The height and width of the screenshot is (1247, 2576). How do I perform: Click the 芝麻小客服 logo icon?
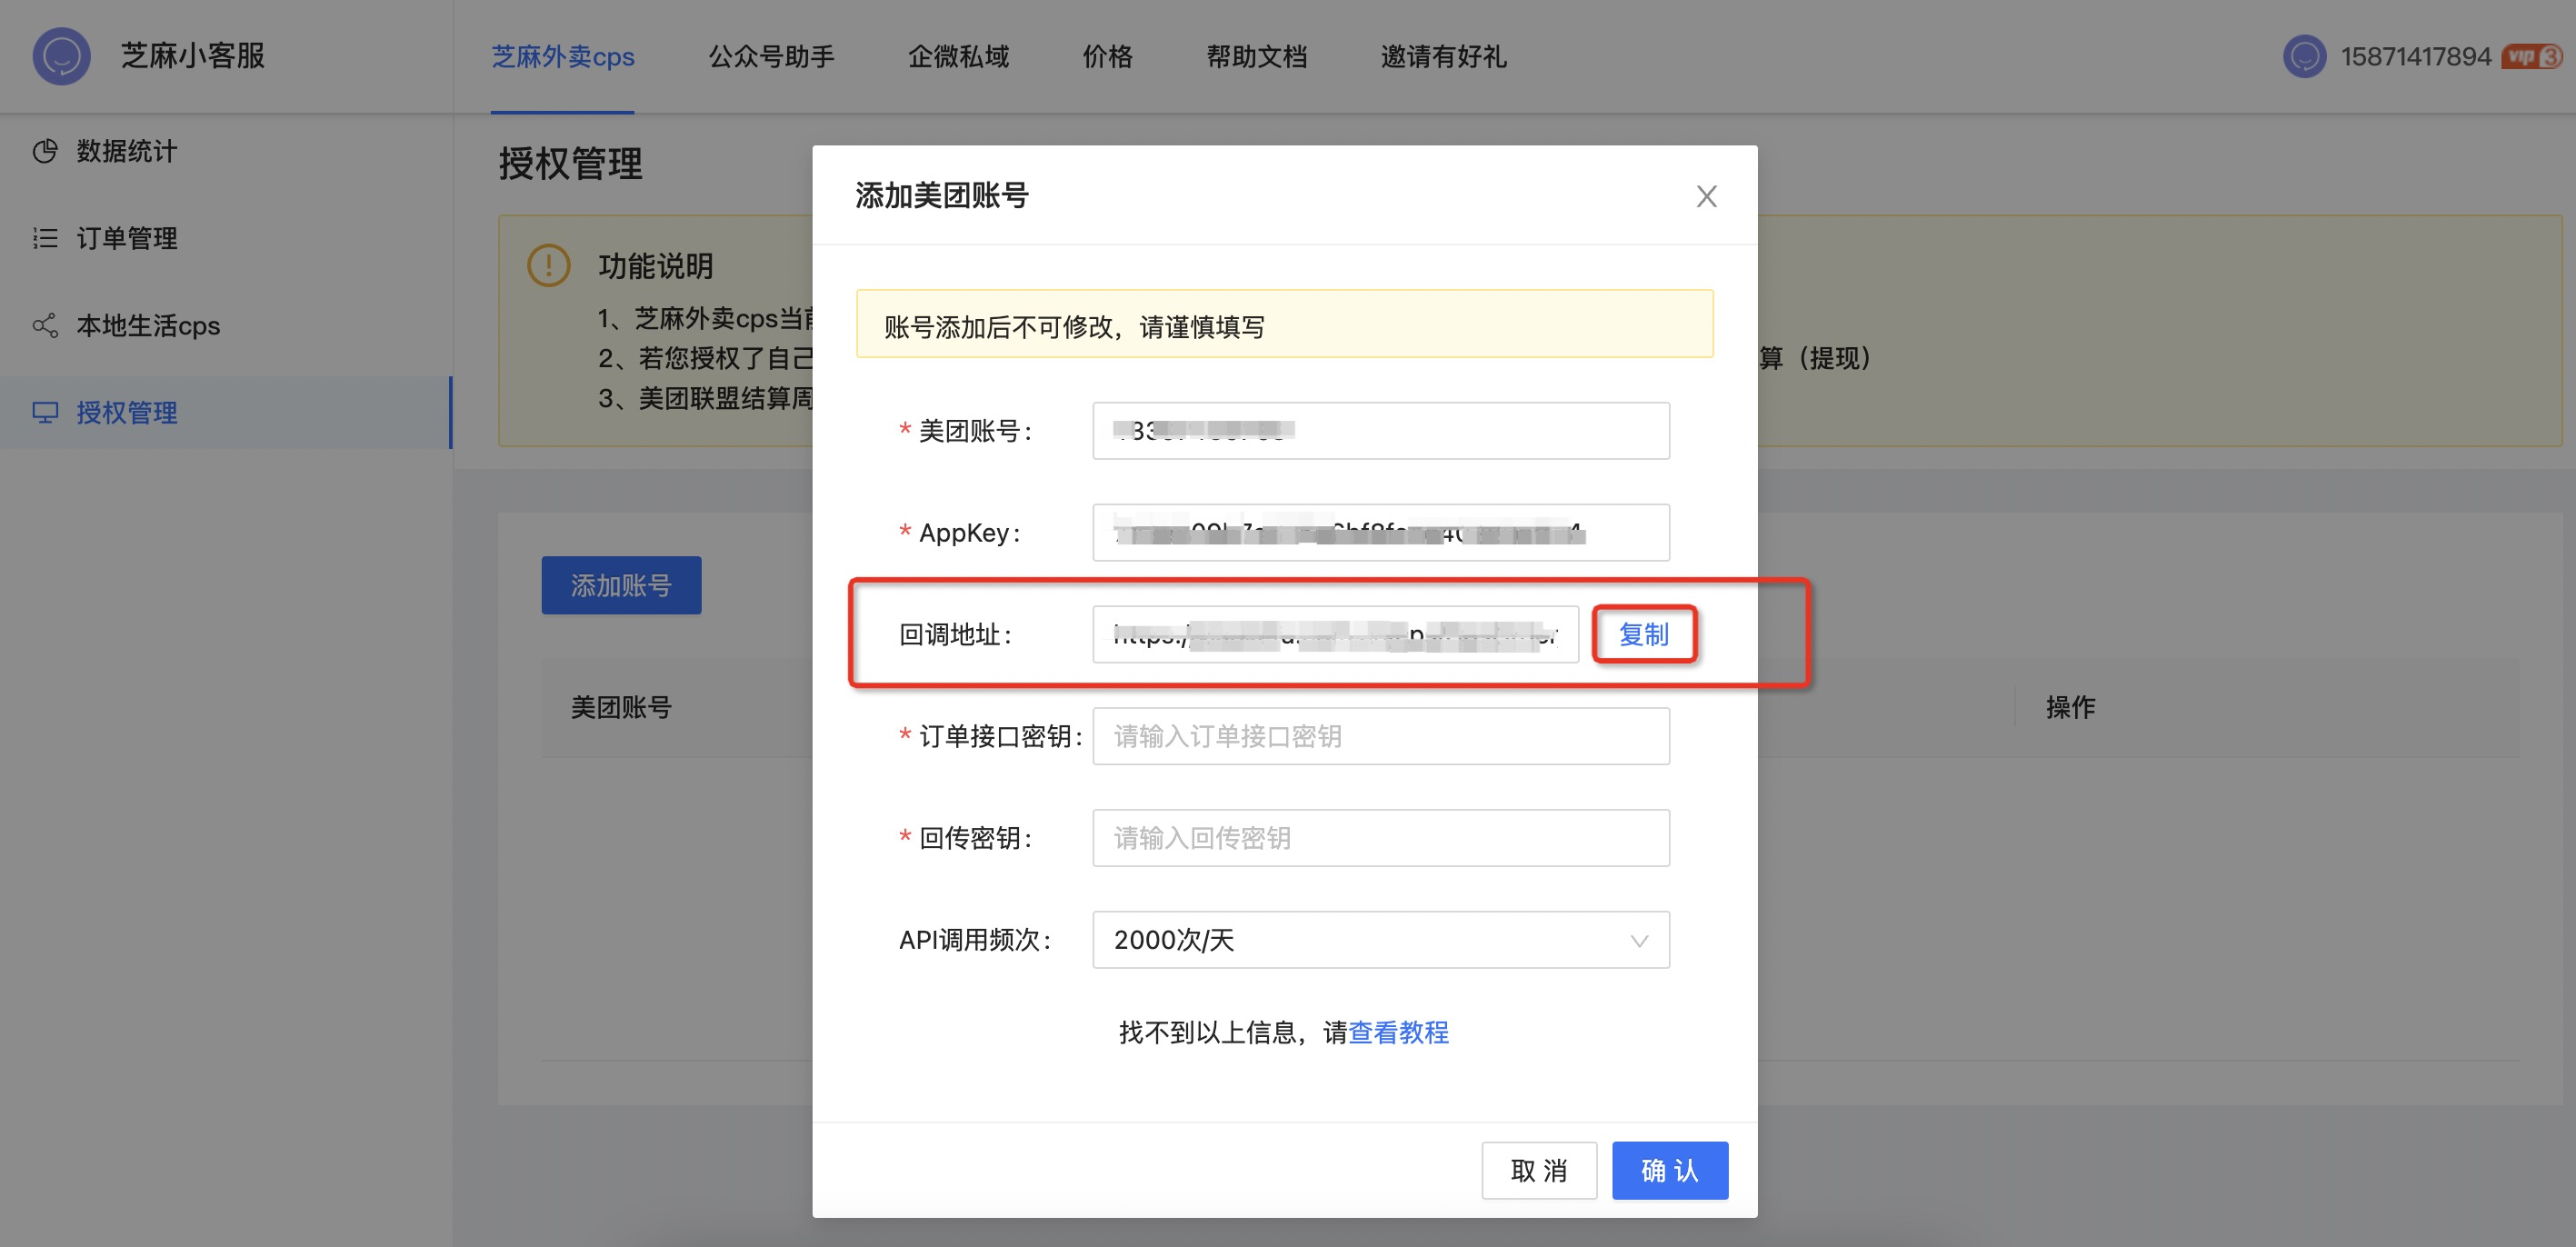pyautogui.click(x=61, y=56)
